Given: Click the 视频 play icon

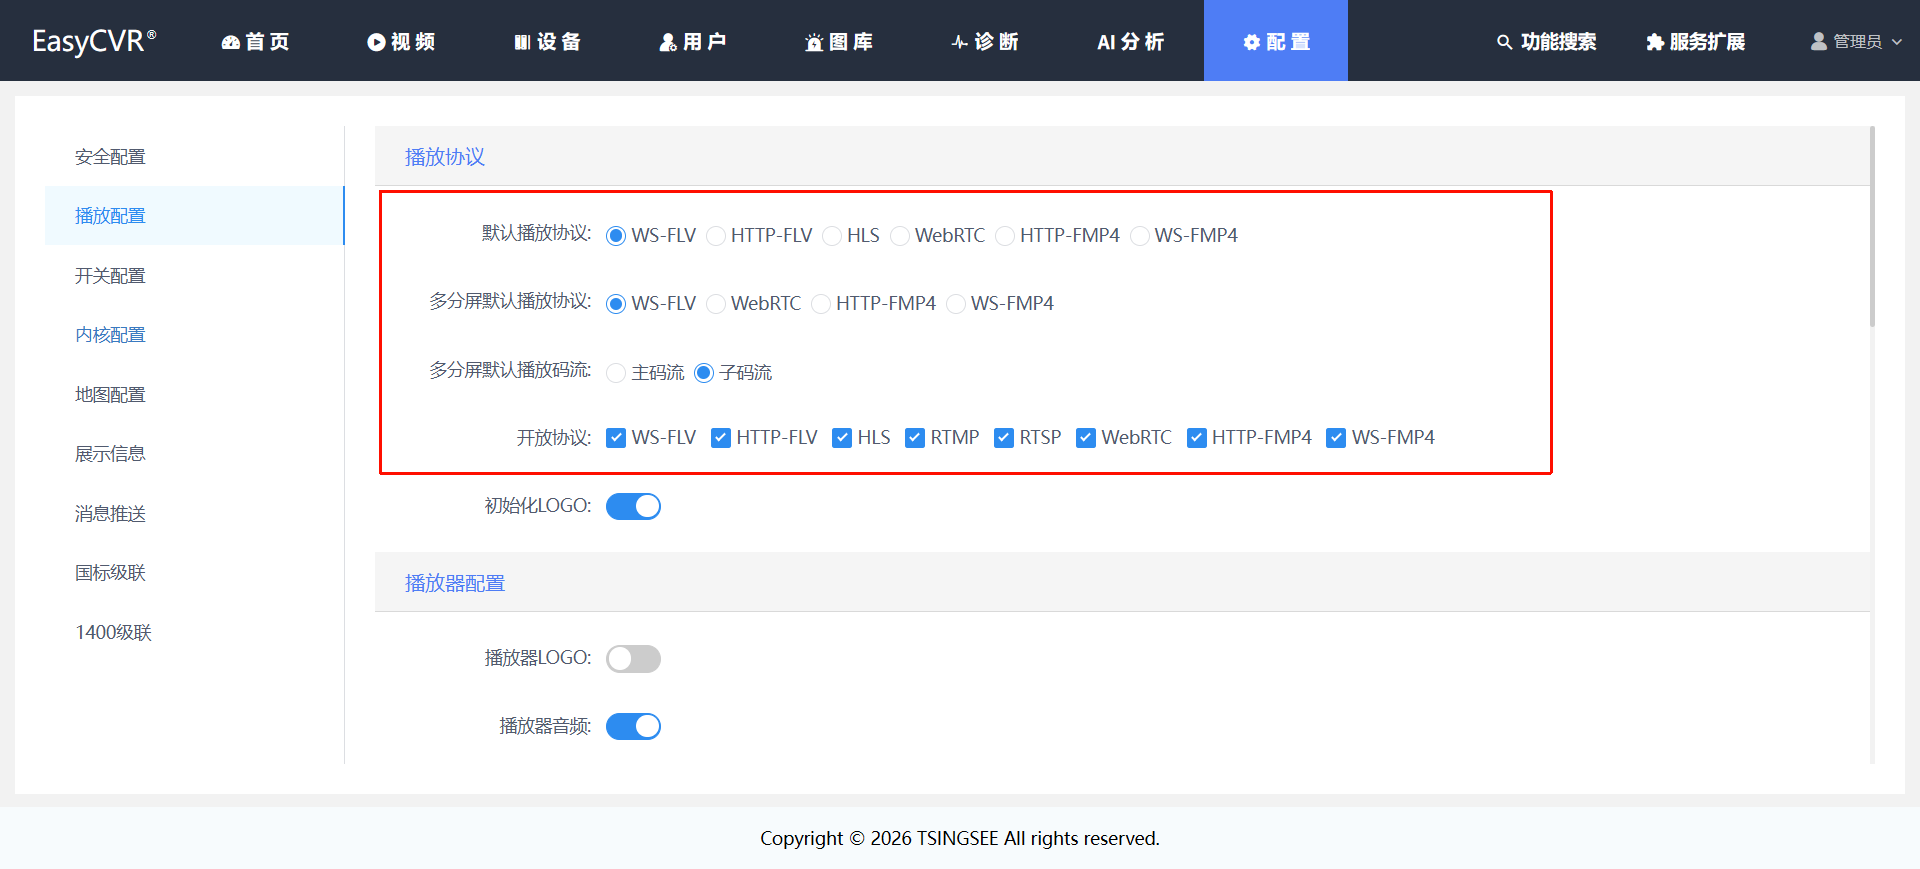Looking at the screenshot, I should 376,42.
